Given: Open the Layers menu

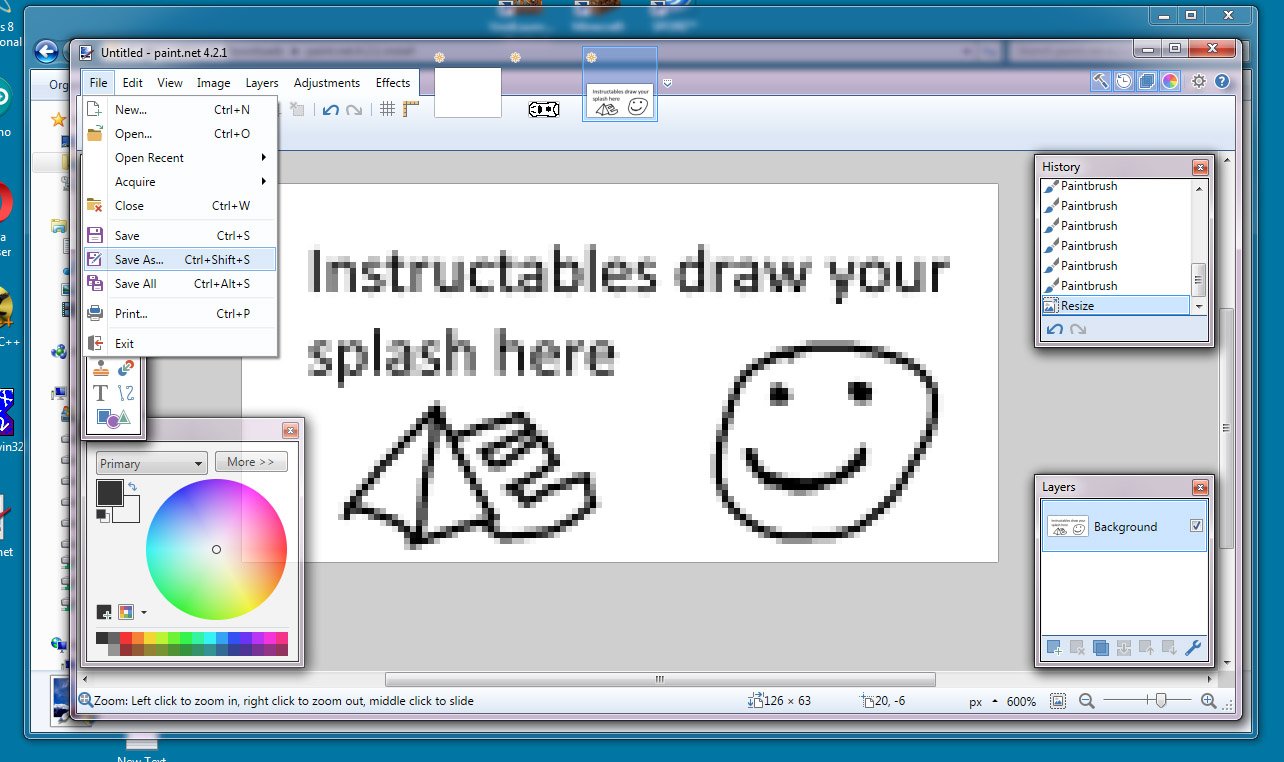Looking at the screenshot, I should click(262, 83).
